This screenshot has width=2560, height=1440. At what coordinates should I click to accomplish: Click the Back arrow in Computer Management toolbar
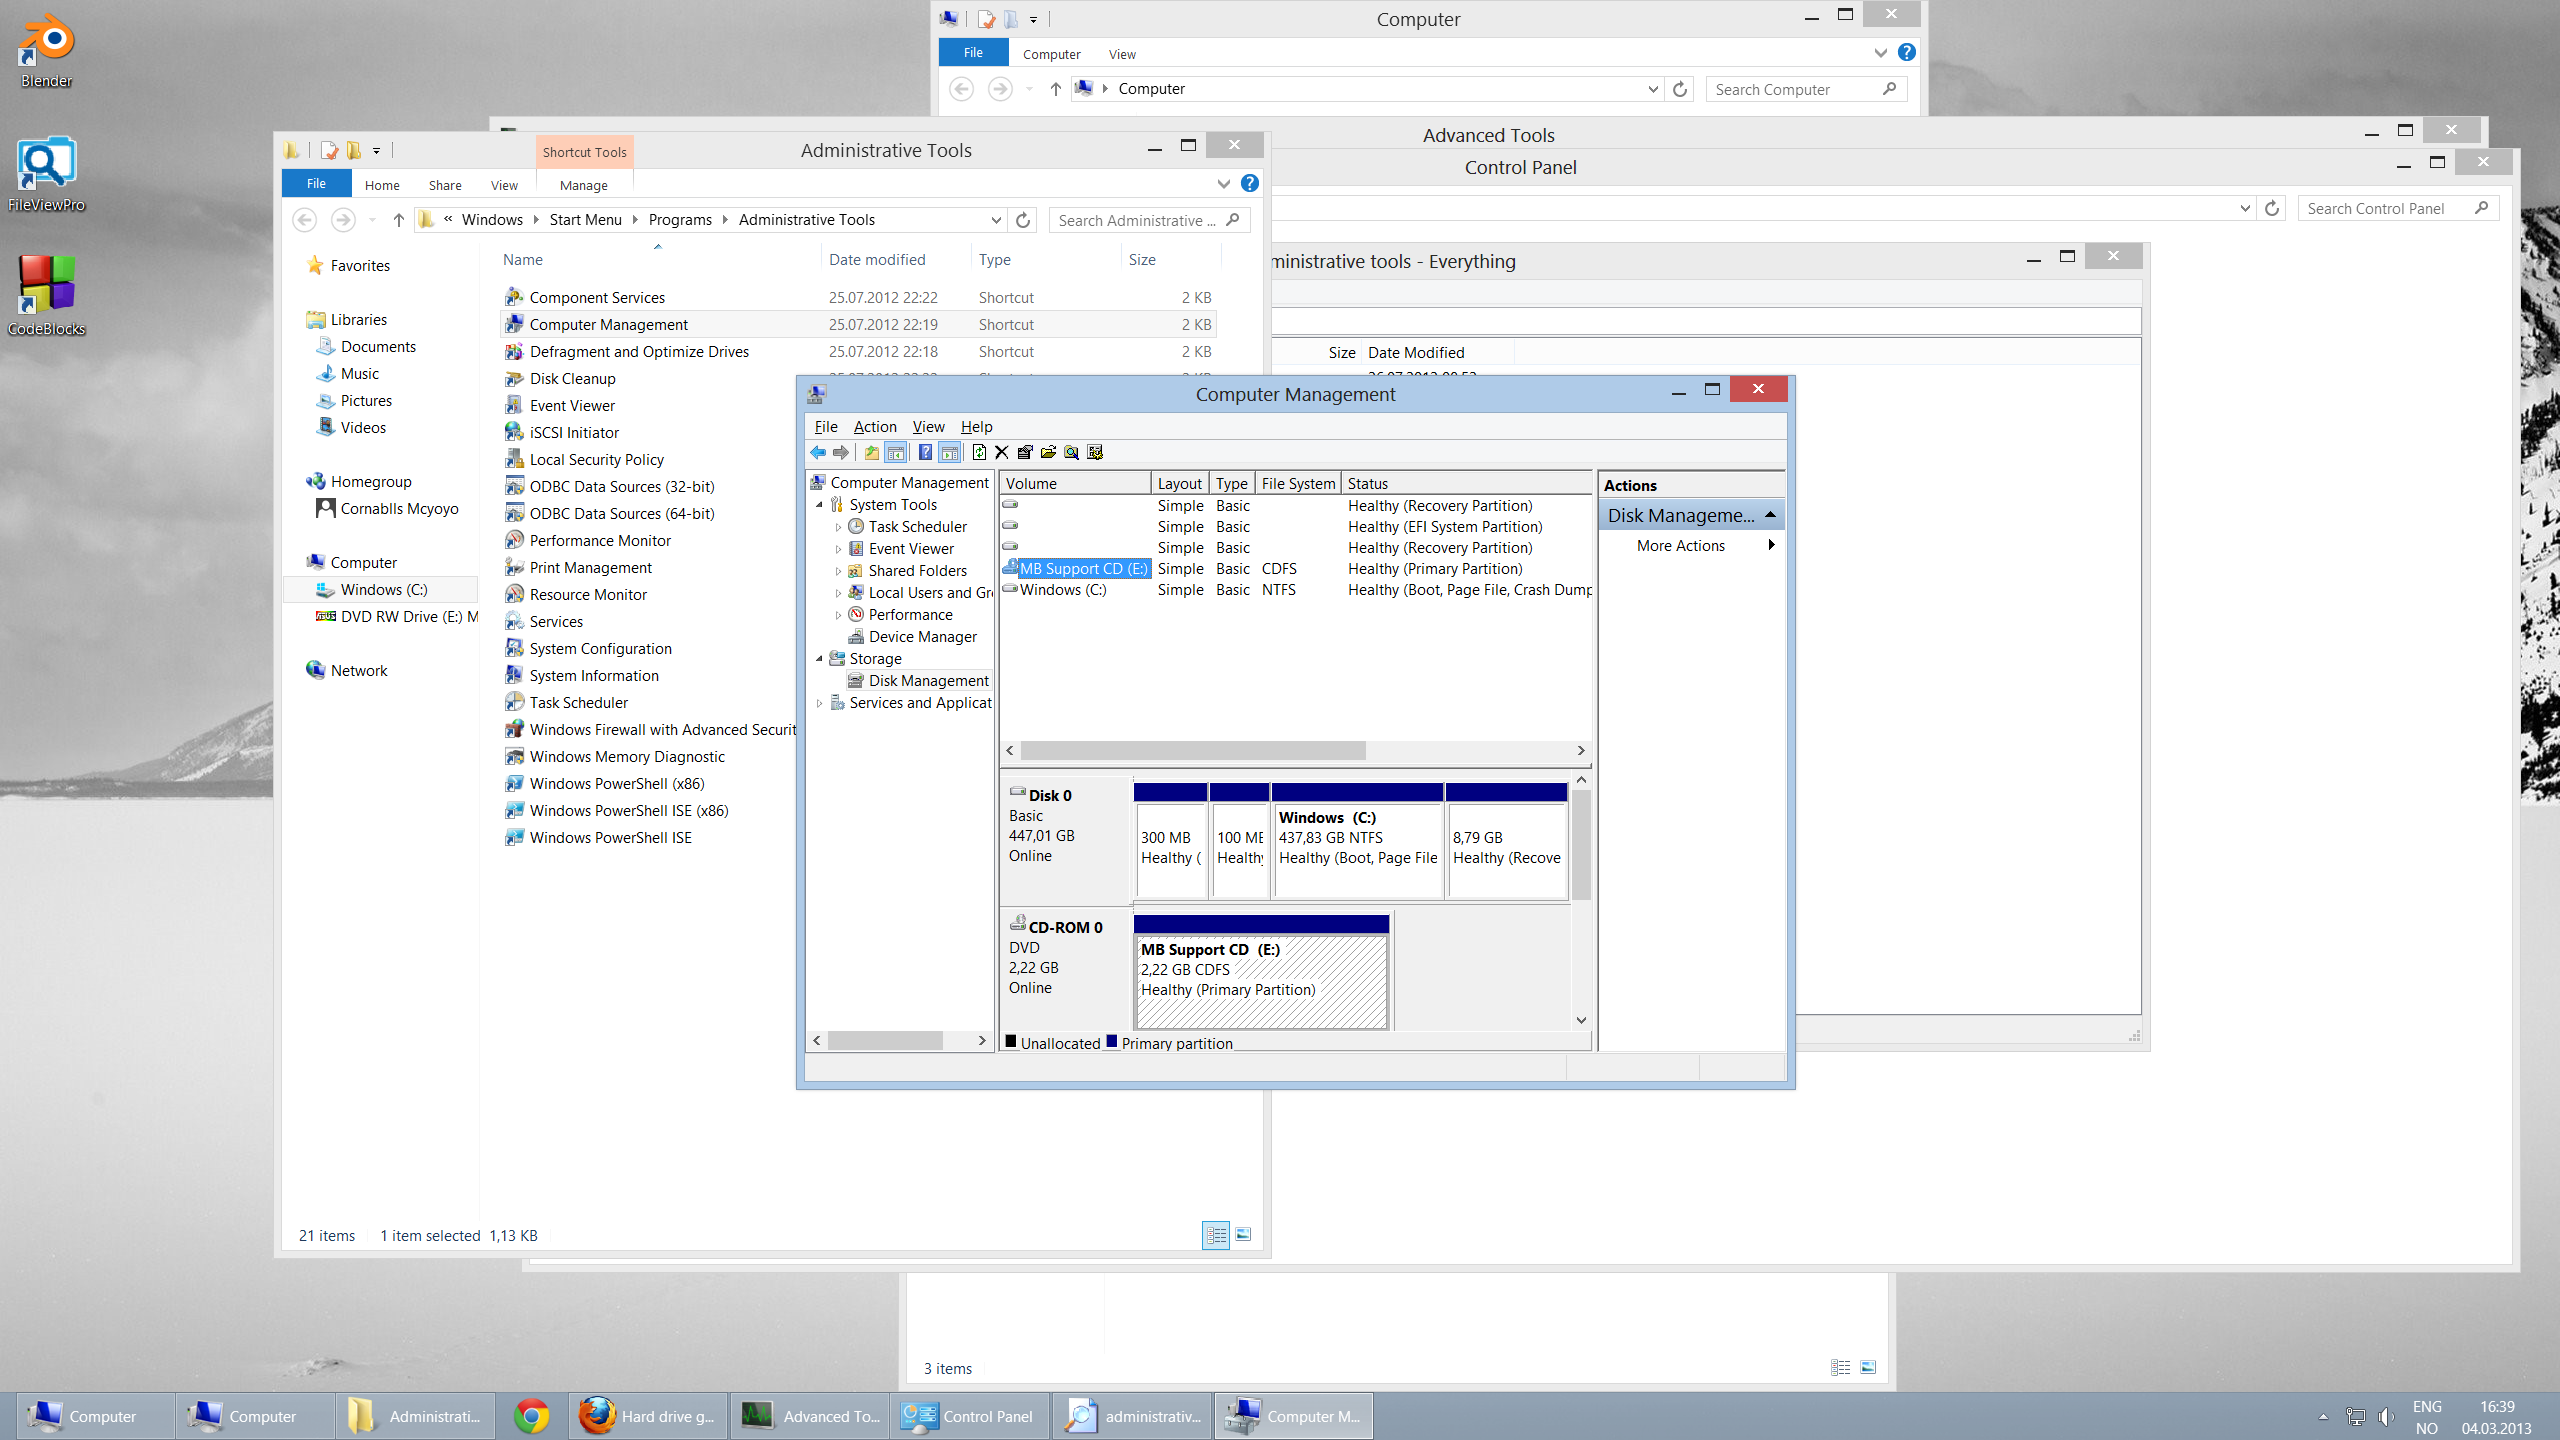[x=818, y=453]
